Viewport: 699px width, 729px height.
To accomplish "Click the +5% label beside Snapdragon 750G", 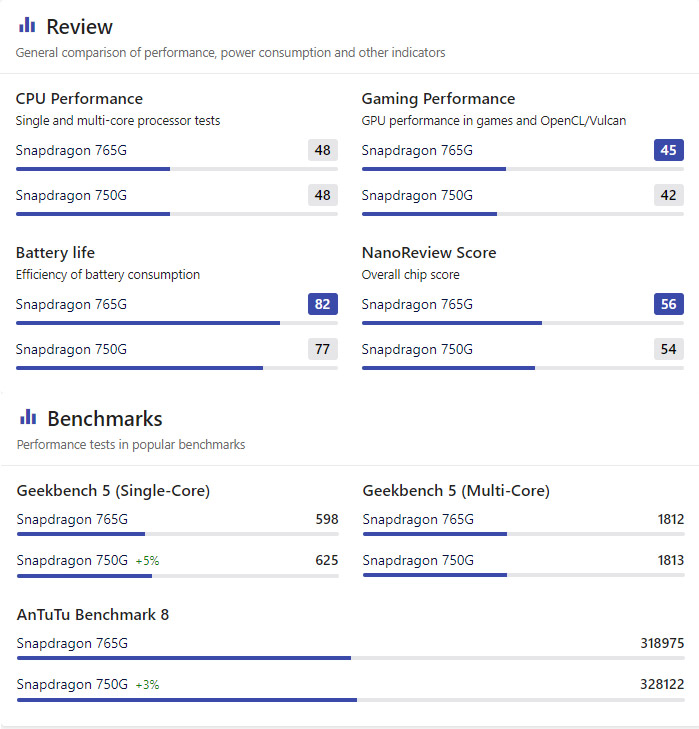I will coord(147,561).
